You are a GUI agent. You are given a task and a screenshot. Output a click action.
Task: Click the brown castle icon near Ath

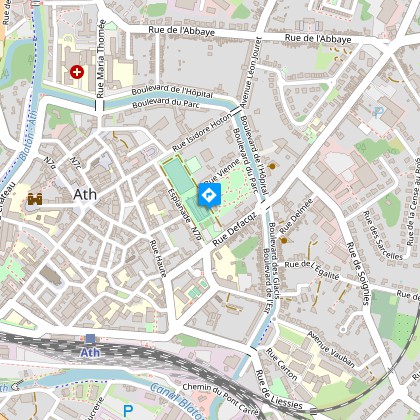[35, 199]
